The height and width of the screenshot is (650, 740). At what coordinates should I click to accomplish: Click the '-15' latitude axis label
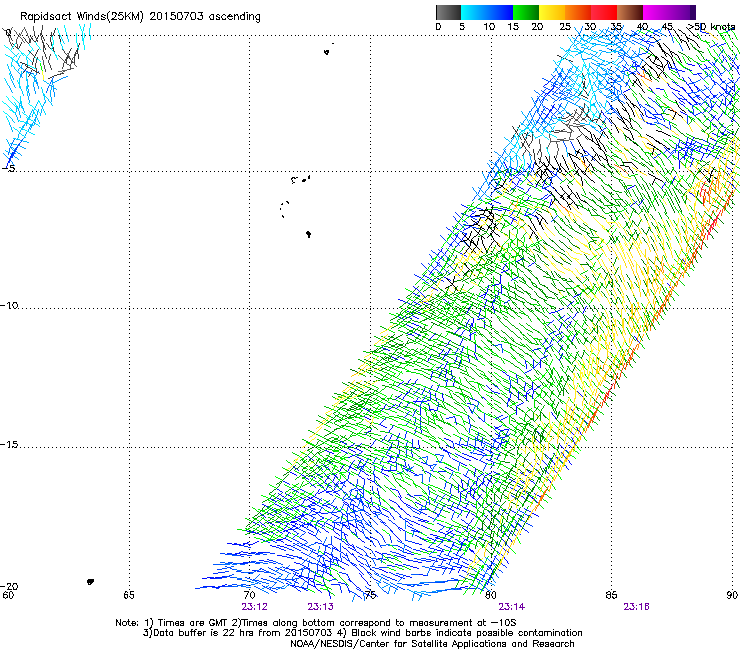(9, 444)
